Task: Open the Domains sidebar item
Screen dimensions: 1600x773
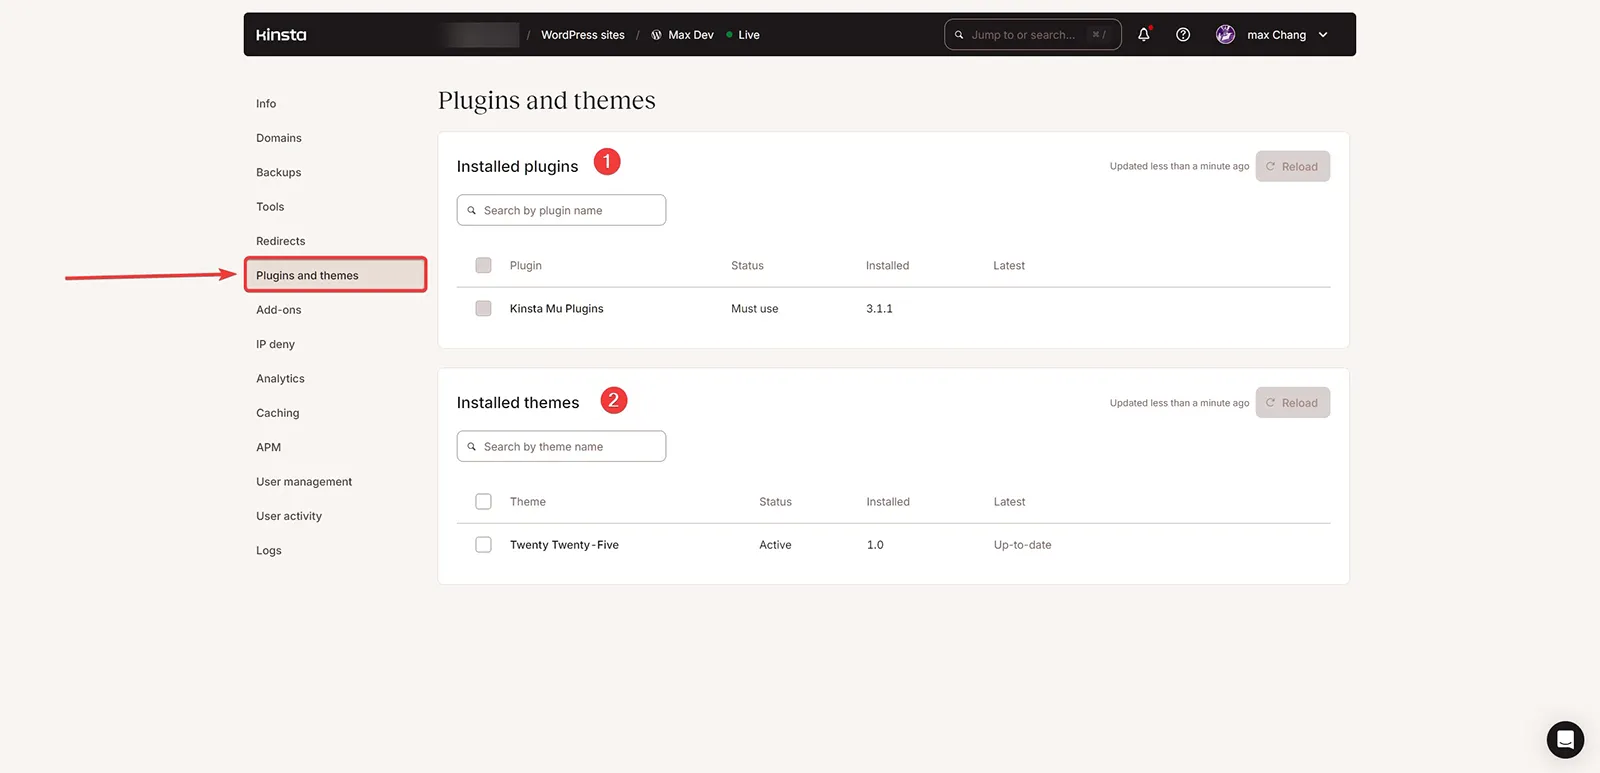Action: 279,138
